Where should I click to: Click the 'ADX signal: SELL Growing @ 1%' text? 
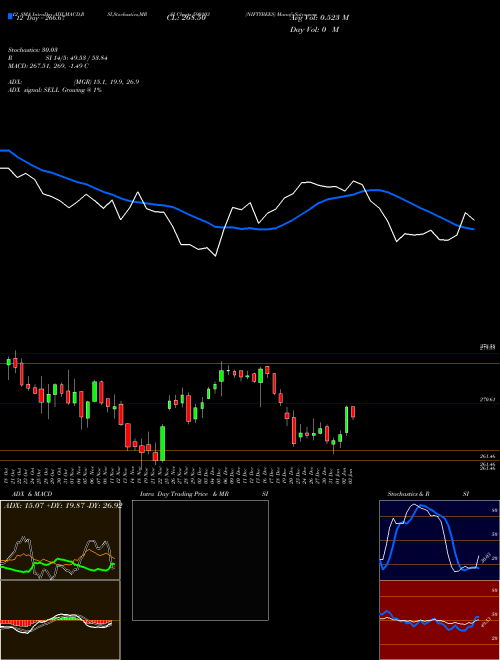tap(55, 90)
